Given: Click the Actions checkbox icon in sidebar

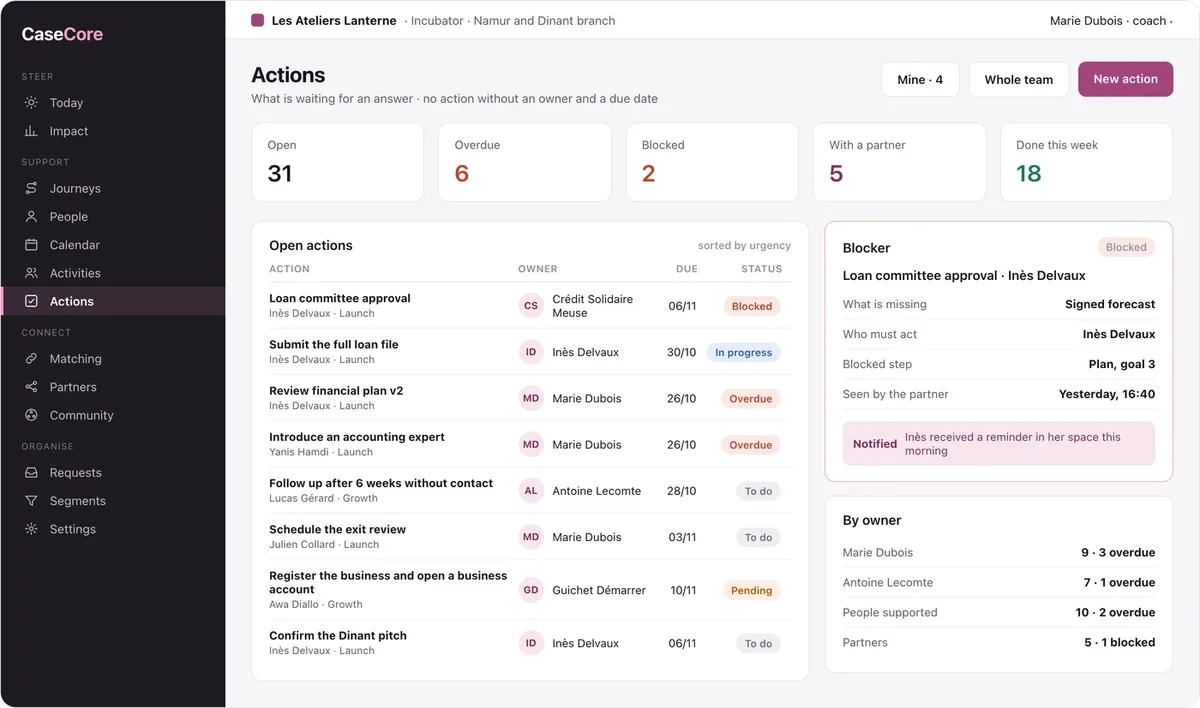Looking at the screenshot, I should pos(31,301).
